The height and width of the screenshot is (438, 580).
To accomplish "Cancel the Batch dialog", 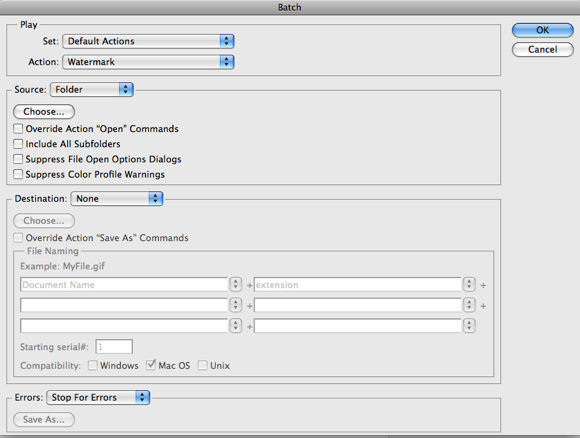I will 543,50.
